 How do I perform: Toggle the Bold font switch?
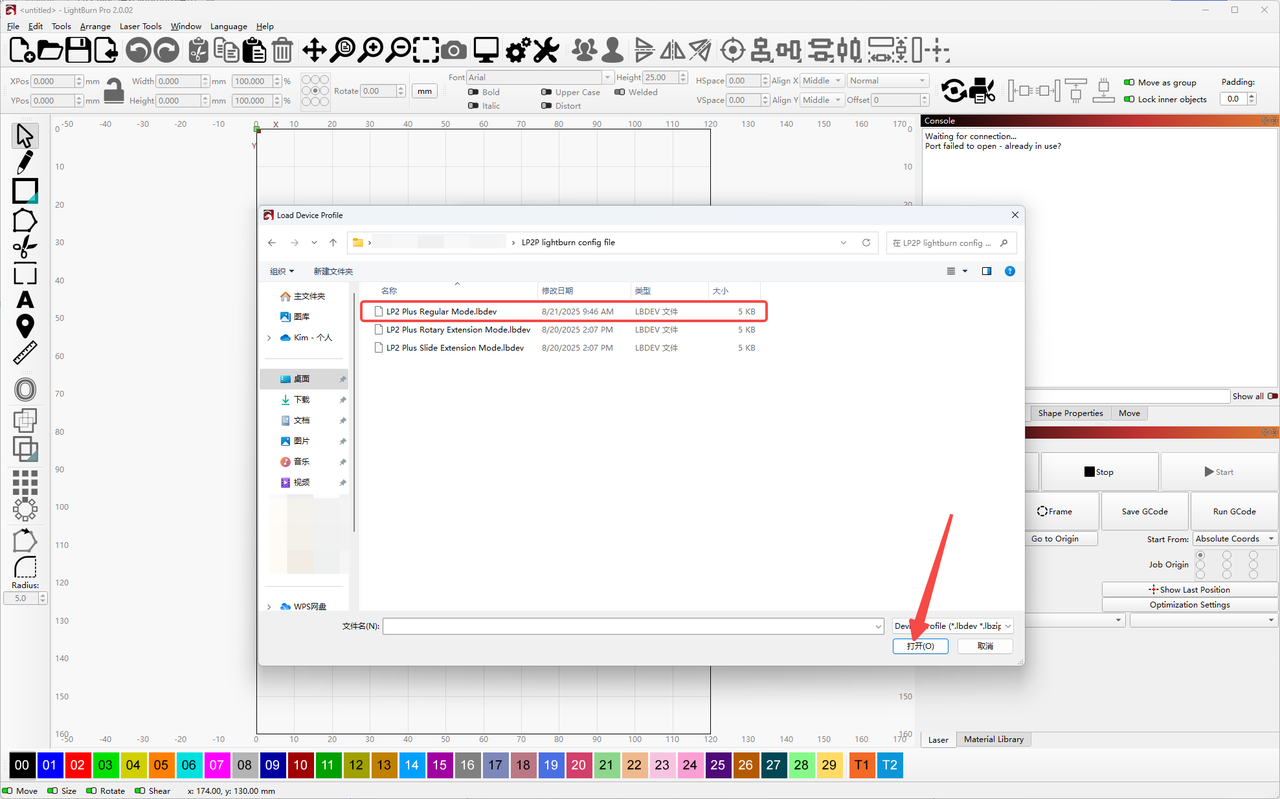click(473, 92)
